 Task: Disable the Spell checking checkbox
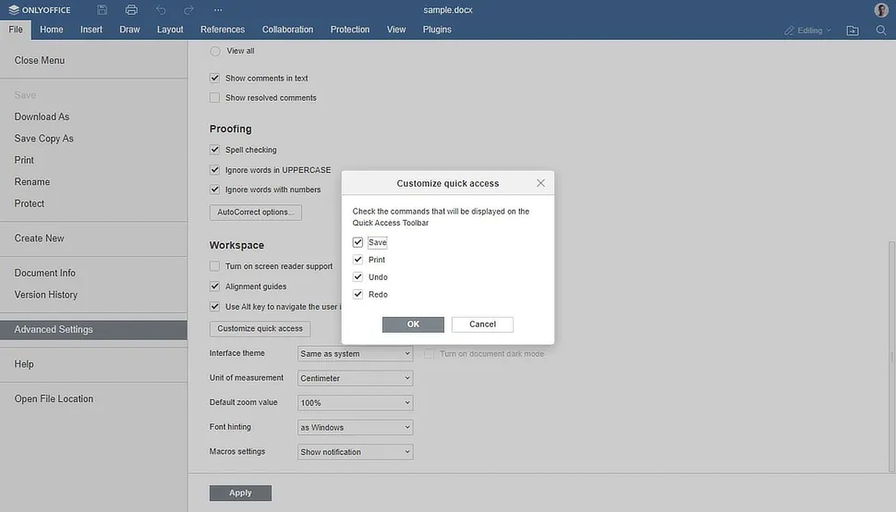pos(215,150)
